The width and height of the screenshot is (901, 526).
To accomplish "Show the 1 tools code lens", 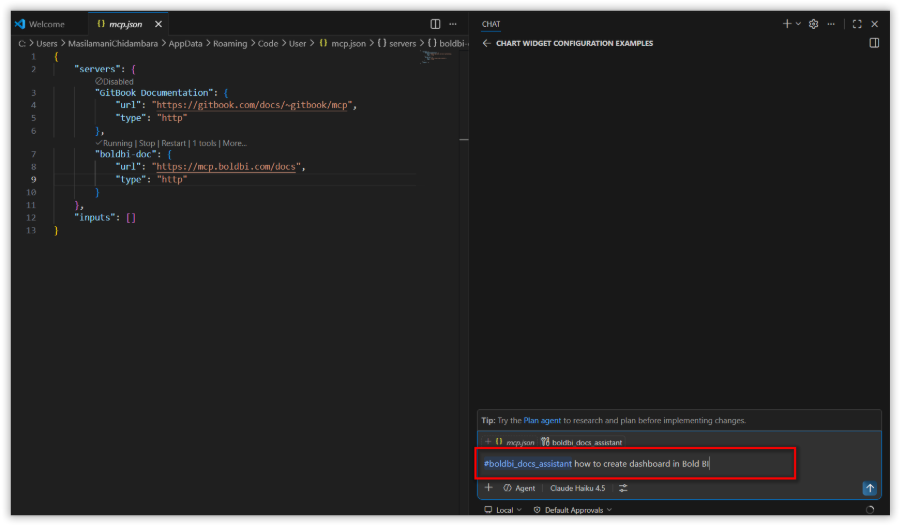I will pyautogui.click(x=204, y=143).
